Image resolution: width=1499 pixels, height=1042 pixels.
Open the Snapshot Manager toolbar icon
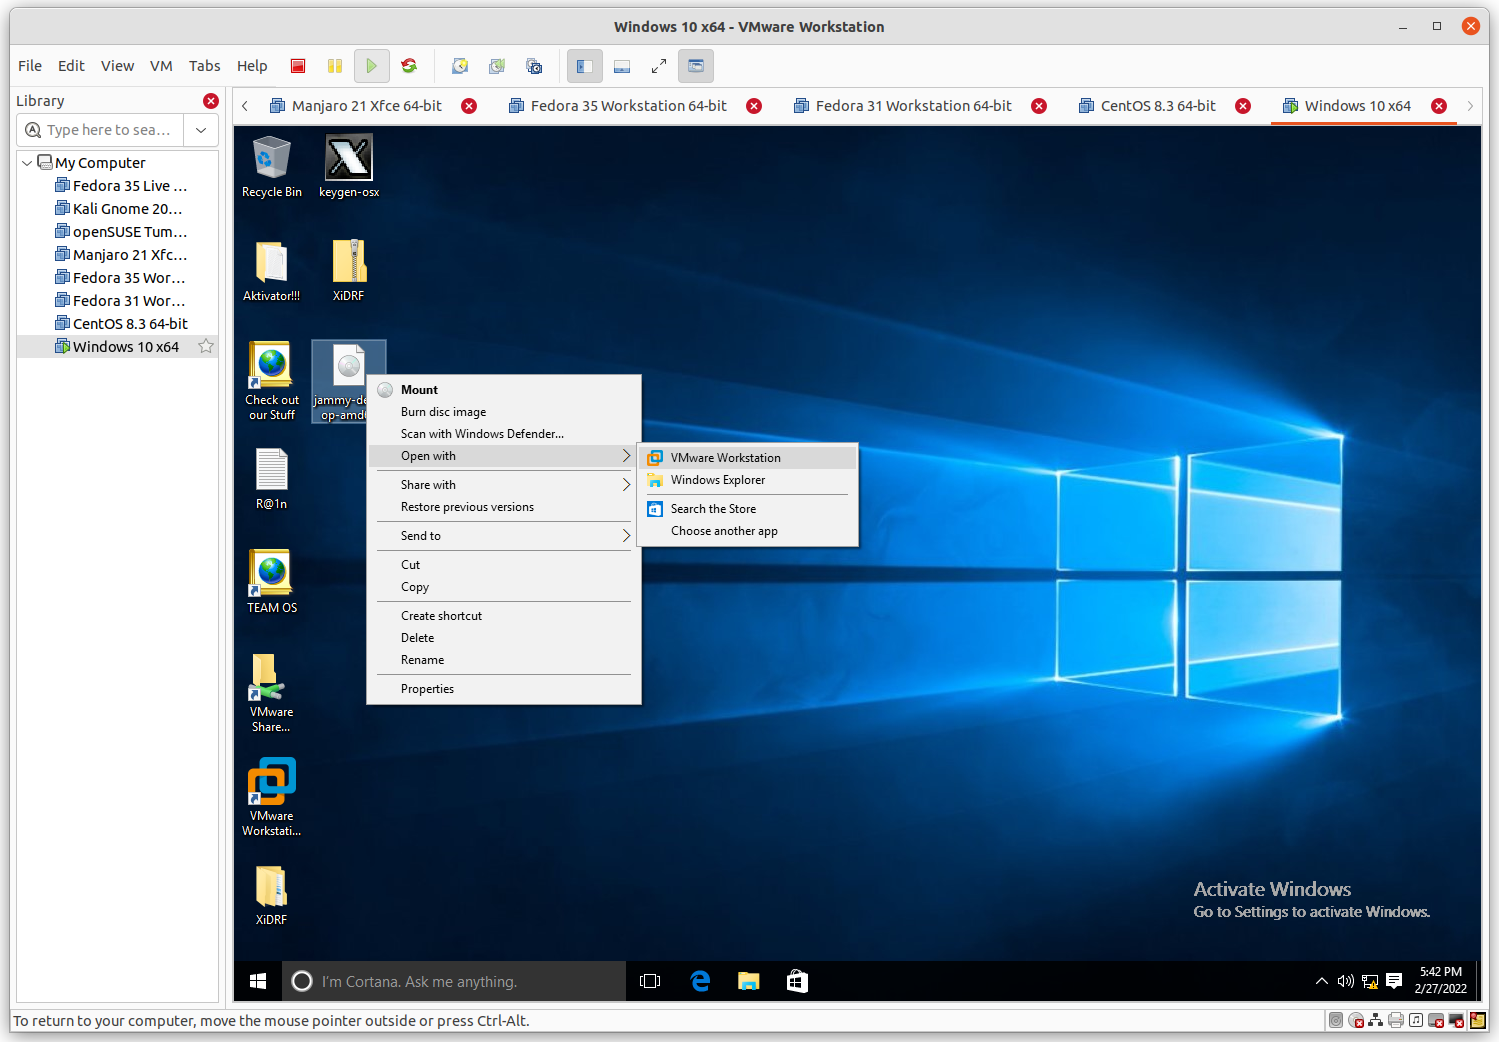(534, 66)
